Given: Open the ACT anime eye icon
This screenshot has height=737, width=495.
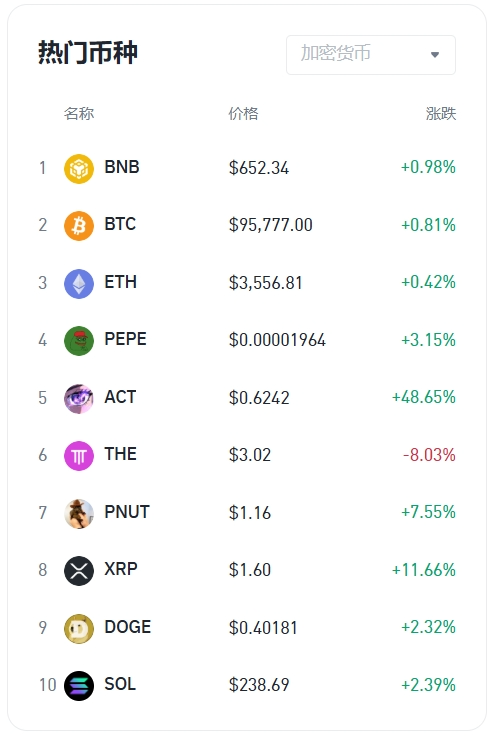Looking at the screenshot, I should coord(79,399).
